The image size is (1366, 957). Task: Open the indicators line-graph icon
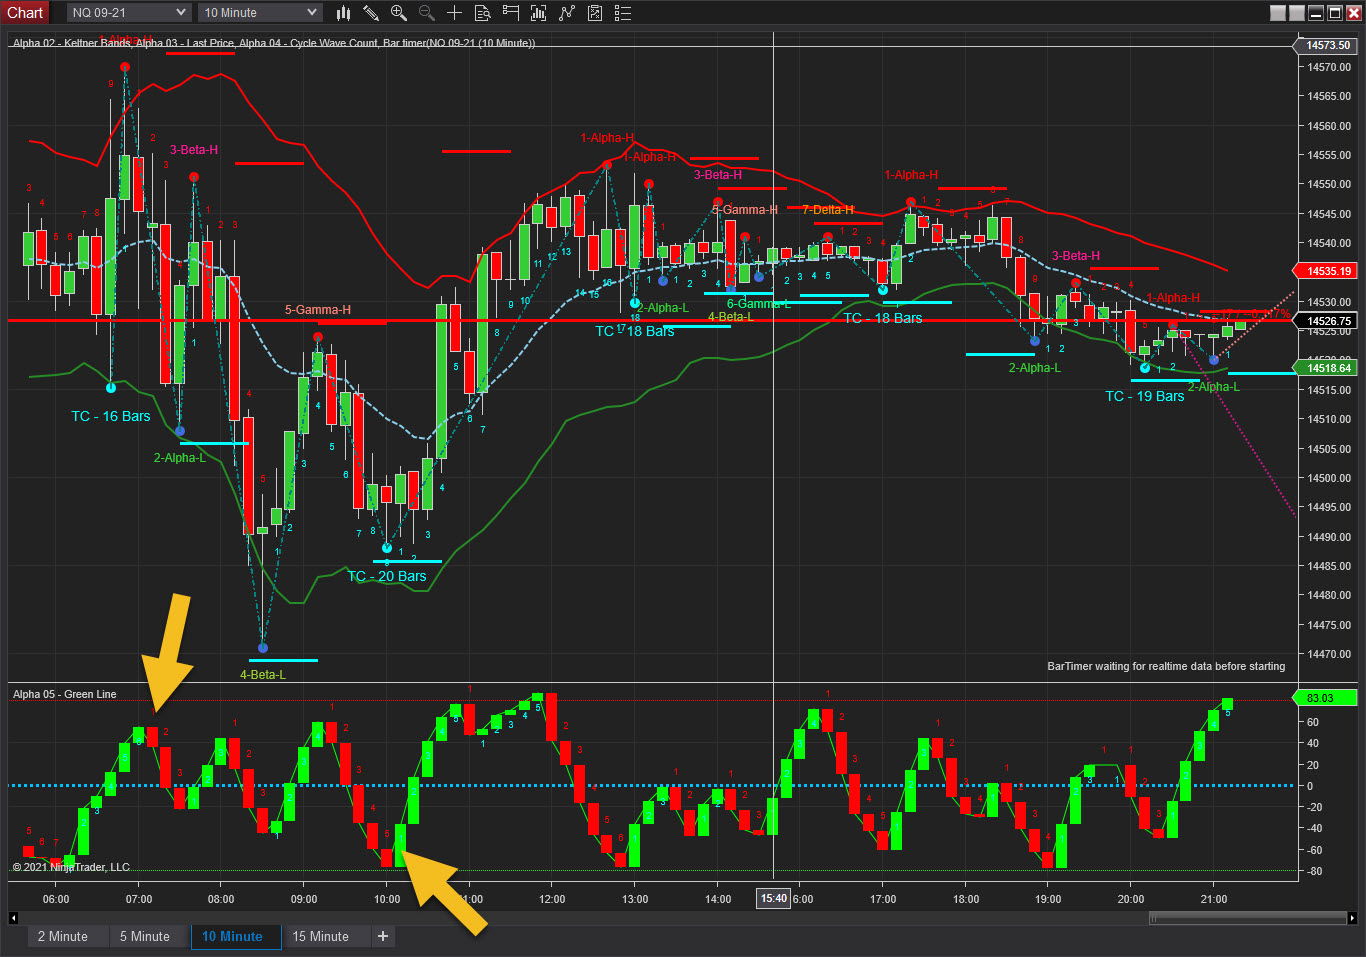(x=567, y=13)
